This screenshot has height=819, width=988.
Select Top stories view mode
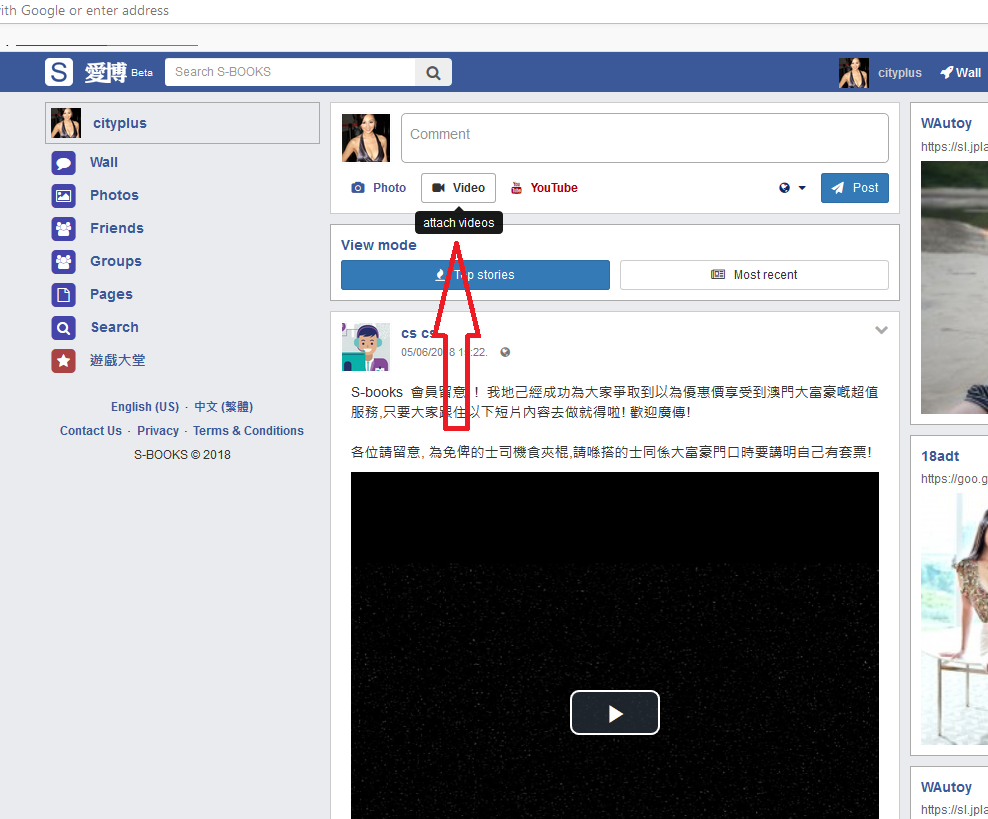[x=475, y=275]
